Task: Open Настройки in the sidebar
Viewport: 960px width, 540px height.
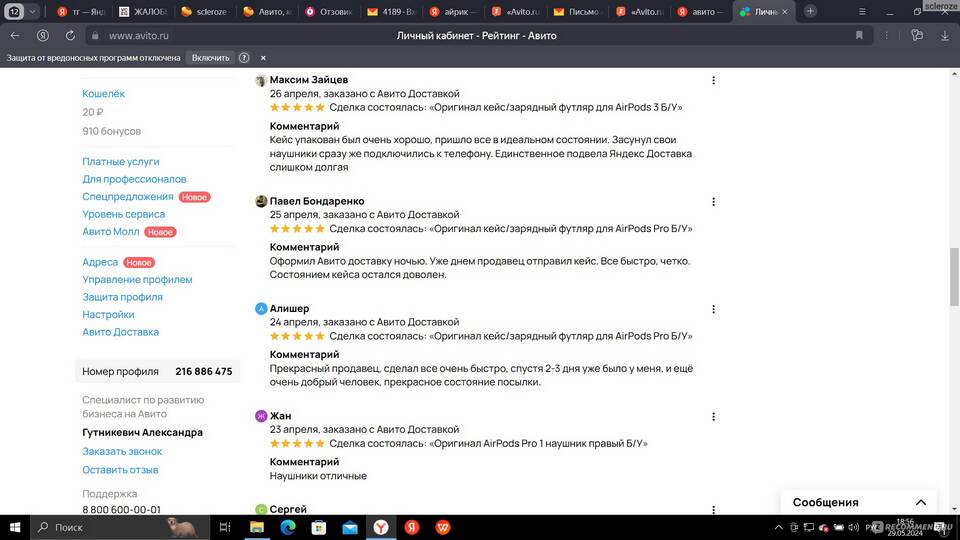Action: point(108,314)
